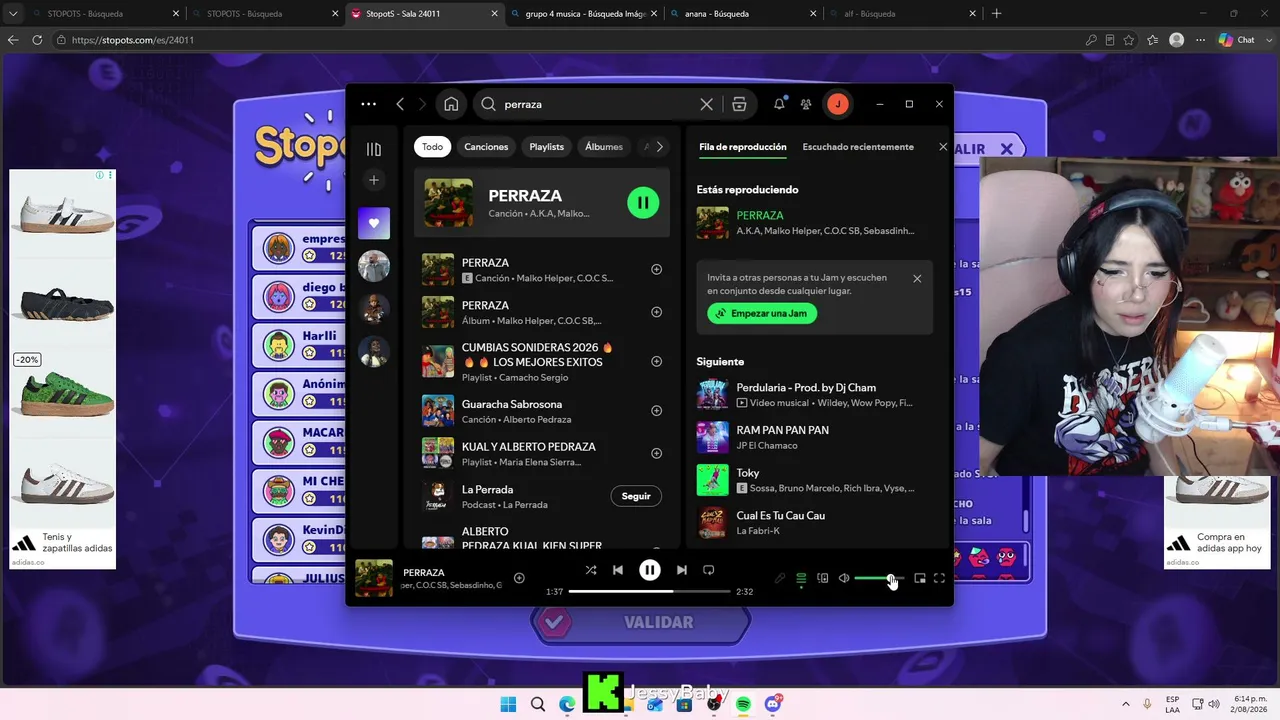Image resolution: width=1280 pixels, height=720 pixels.
Task: Open CUMBIAS SONIDERAS 2026 playlist result
Action: [542, 361]
